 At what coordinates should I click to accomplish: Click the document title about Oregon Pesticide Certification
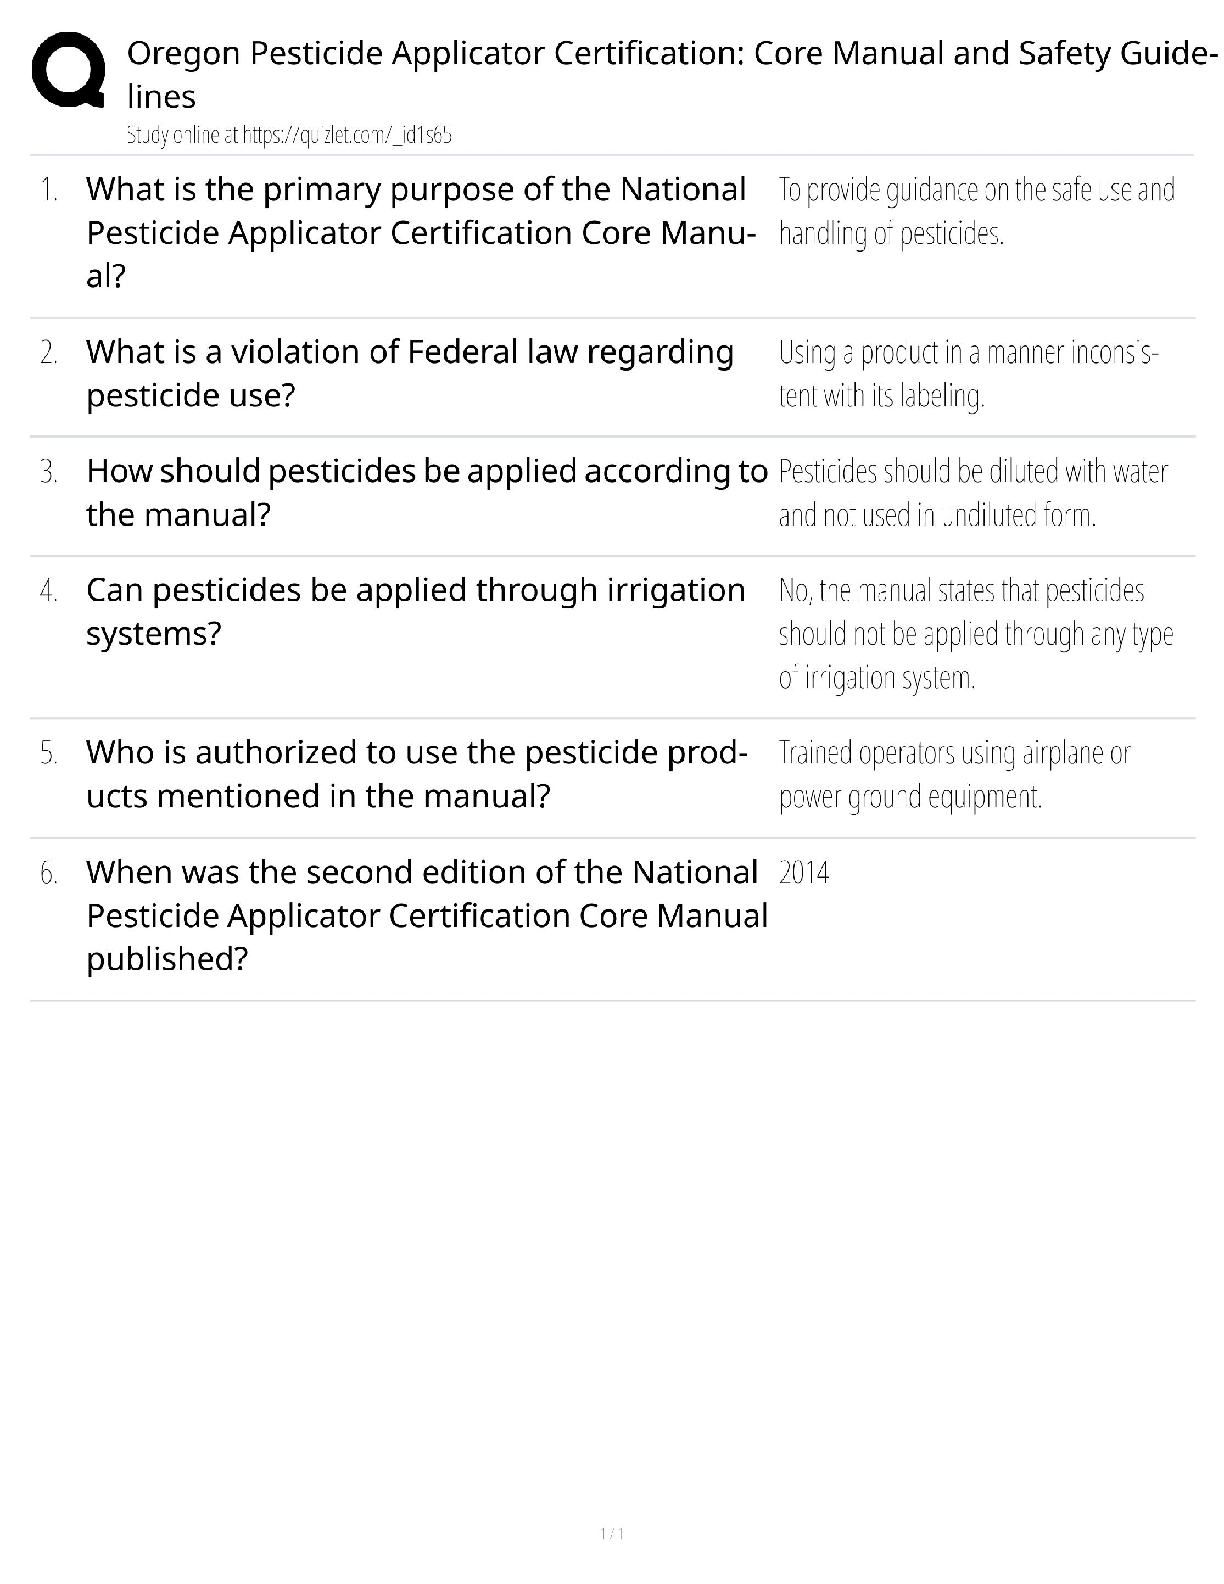[x=671, y=74]
